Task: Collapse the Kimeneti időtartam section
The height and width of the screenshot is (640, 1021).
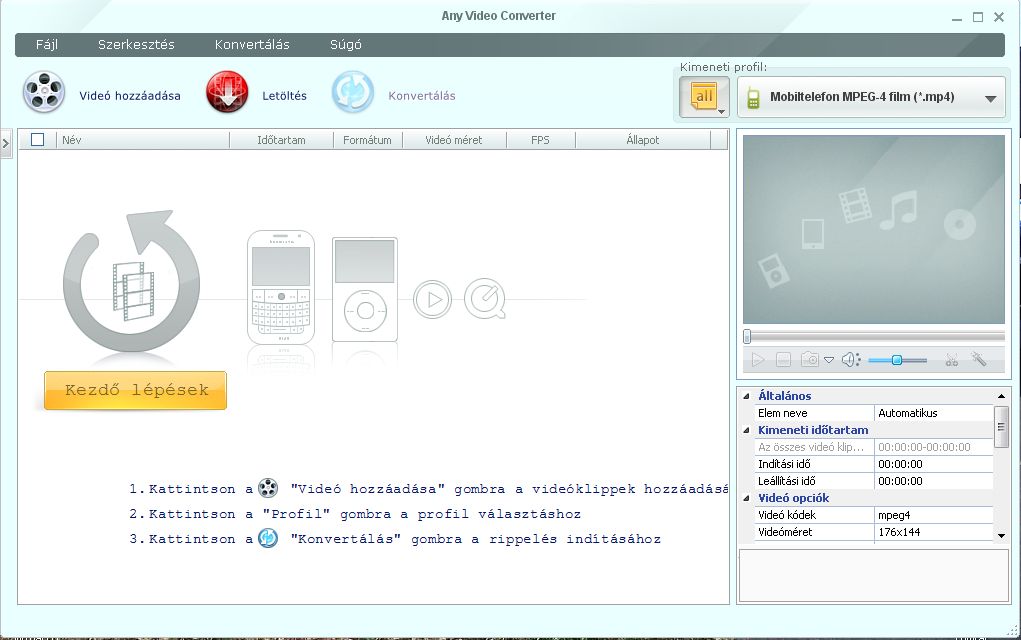Action: [747, 430]
